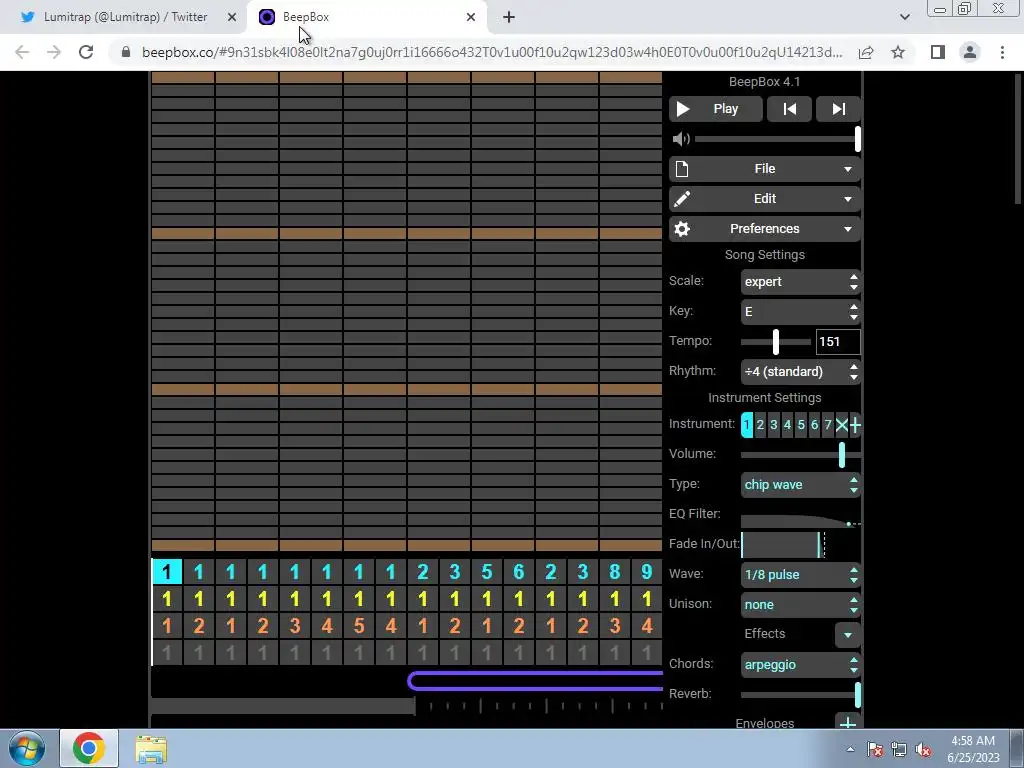The width and height of the screenshot is (1024, 768).
Task: Add an envelope with the plus button
Action: coord(848,722)
